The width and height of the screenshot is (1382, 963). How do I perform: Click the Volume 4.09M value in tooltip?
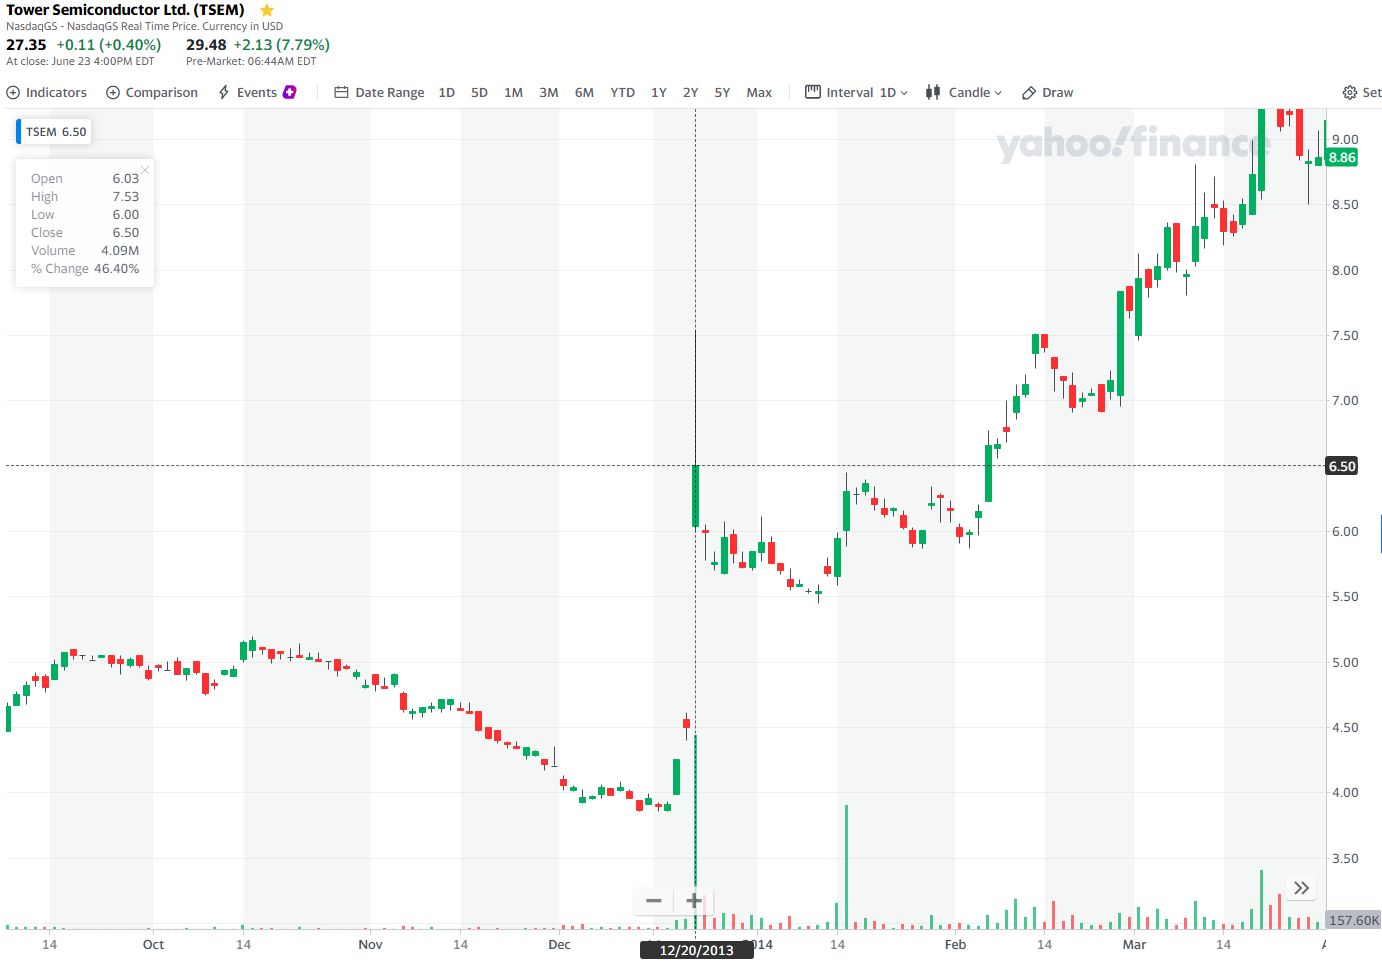click(x=120, y=251)
